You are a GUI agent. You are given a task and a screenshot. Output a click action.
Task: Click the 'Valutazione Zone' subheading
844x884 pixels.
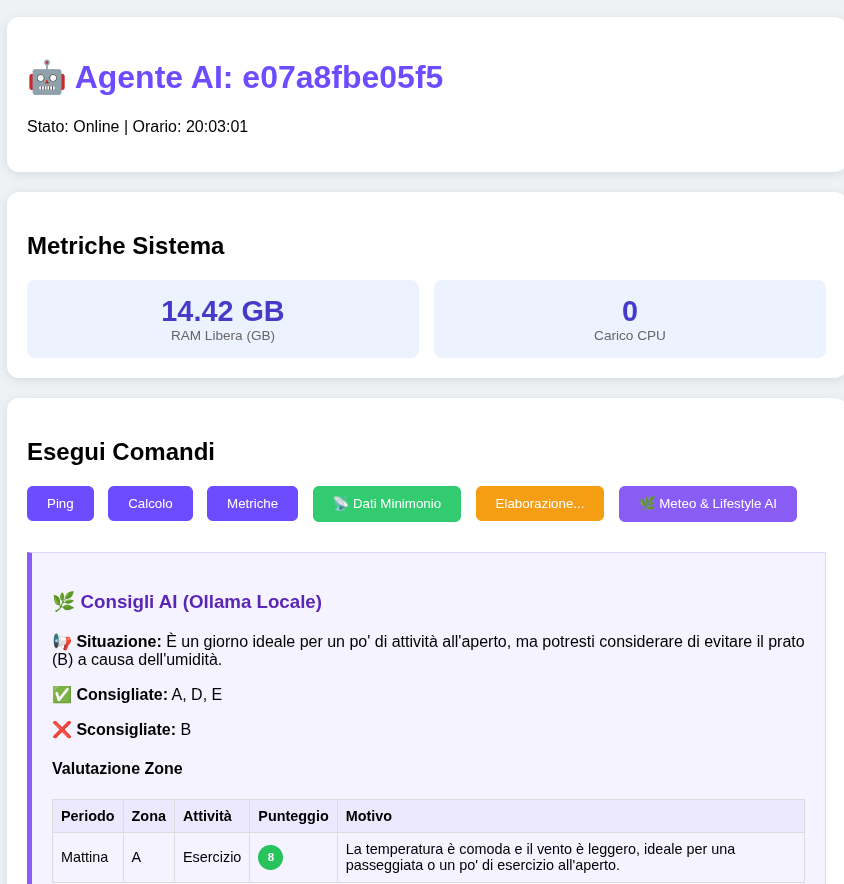[x=117, y=768]
